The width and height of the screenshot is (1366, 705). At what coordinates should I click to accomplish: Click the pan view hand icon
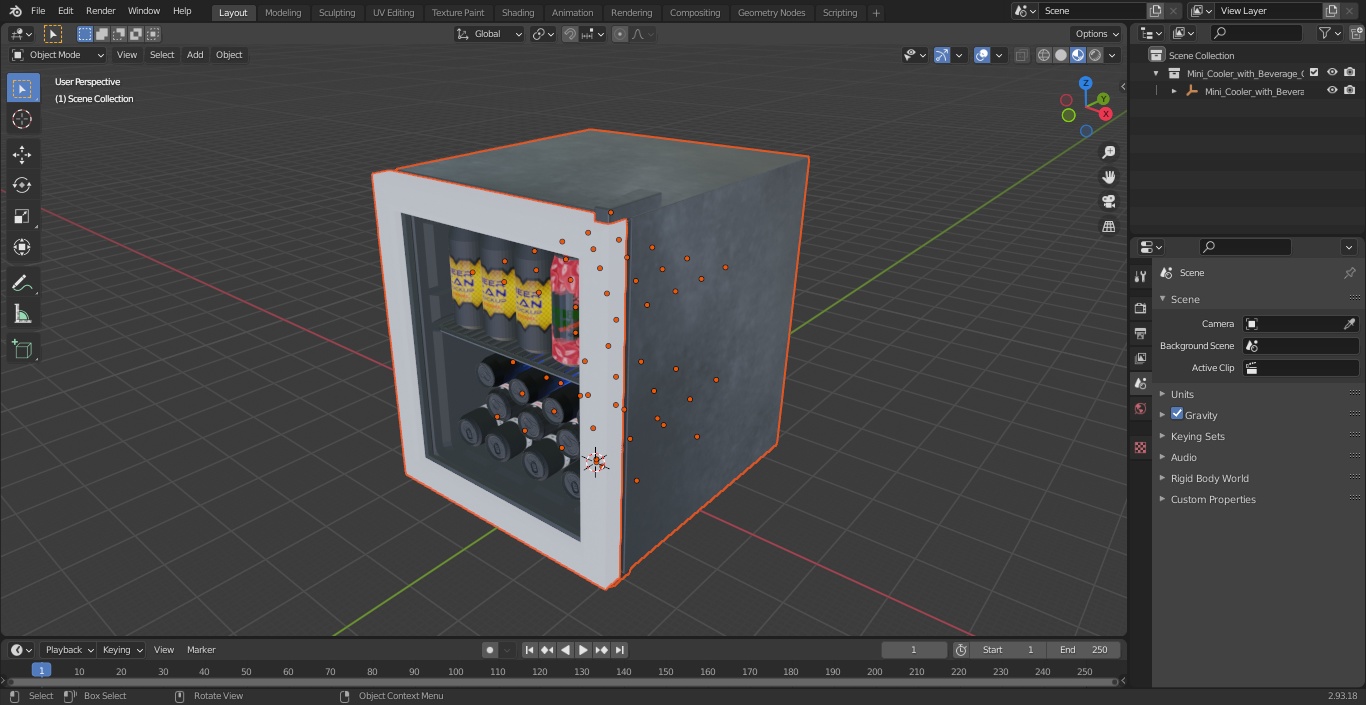1108,177
